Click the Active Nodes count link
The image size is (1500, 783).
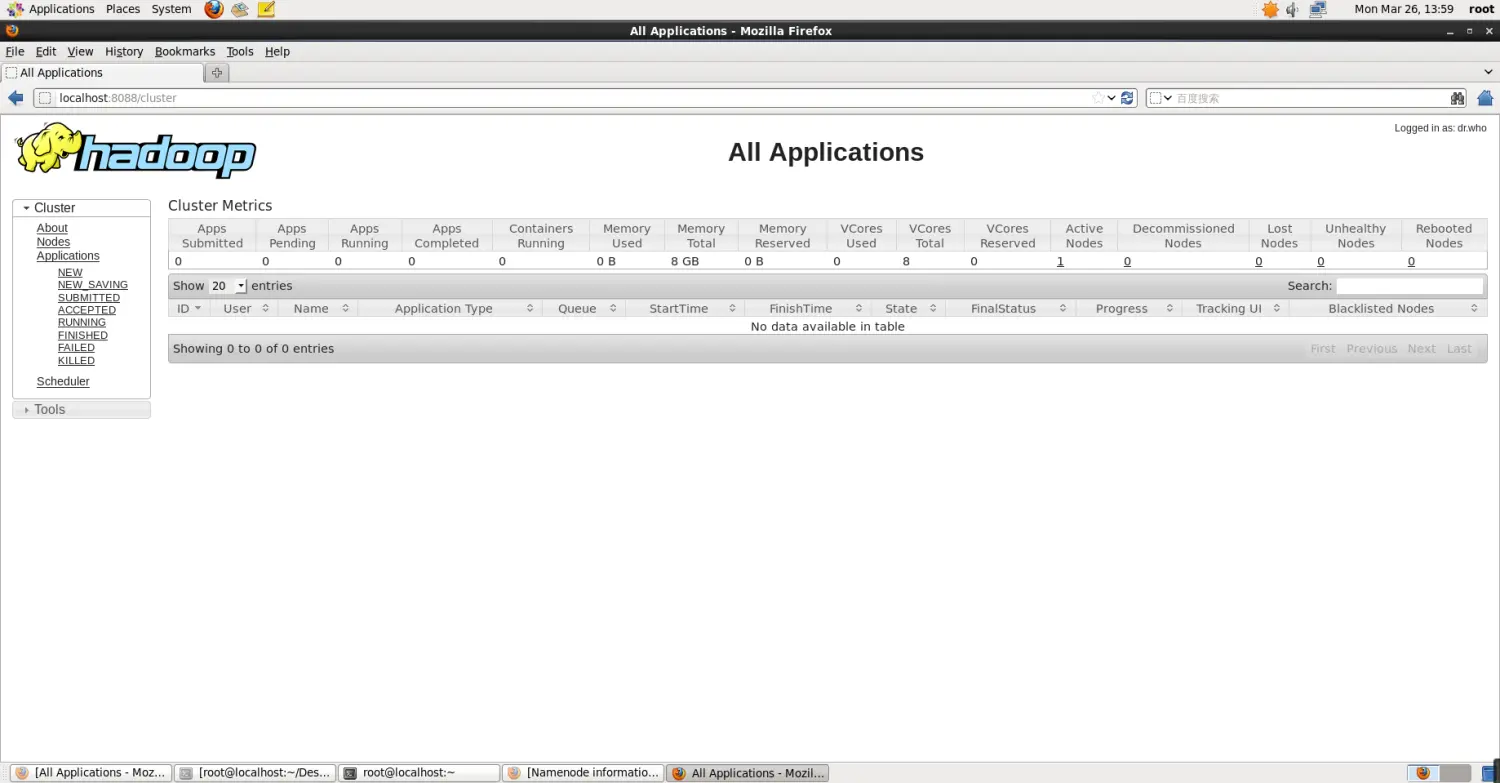[x=1060, y=261]
